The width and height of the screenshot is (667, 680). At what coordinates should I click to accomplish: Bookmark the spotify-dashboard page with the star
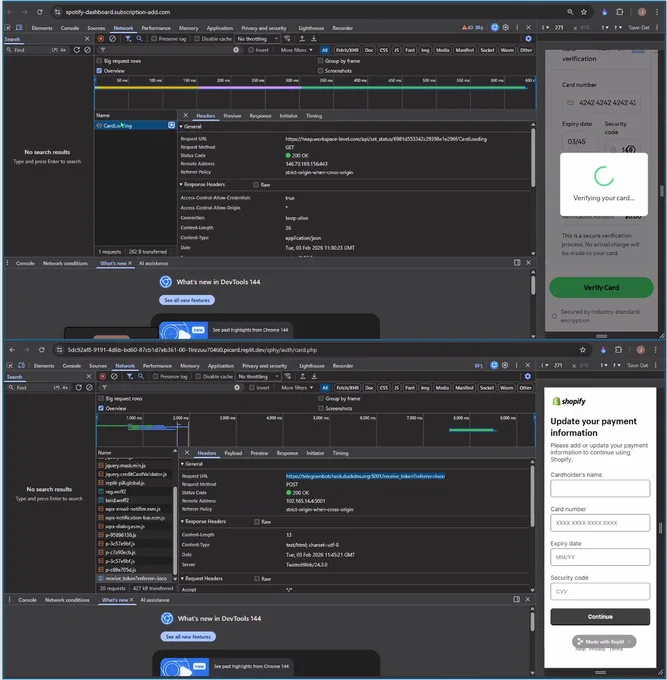point(584,12)
